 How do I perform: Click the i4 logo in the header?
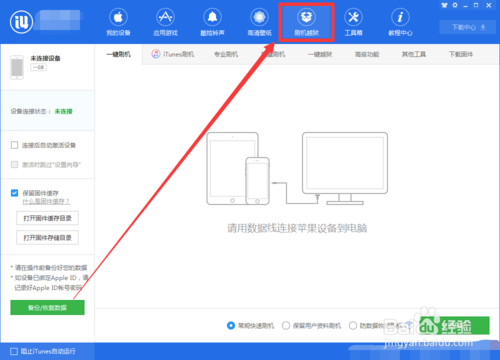coord(21,22)
